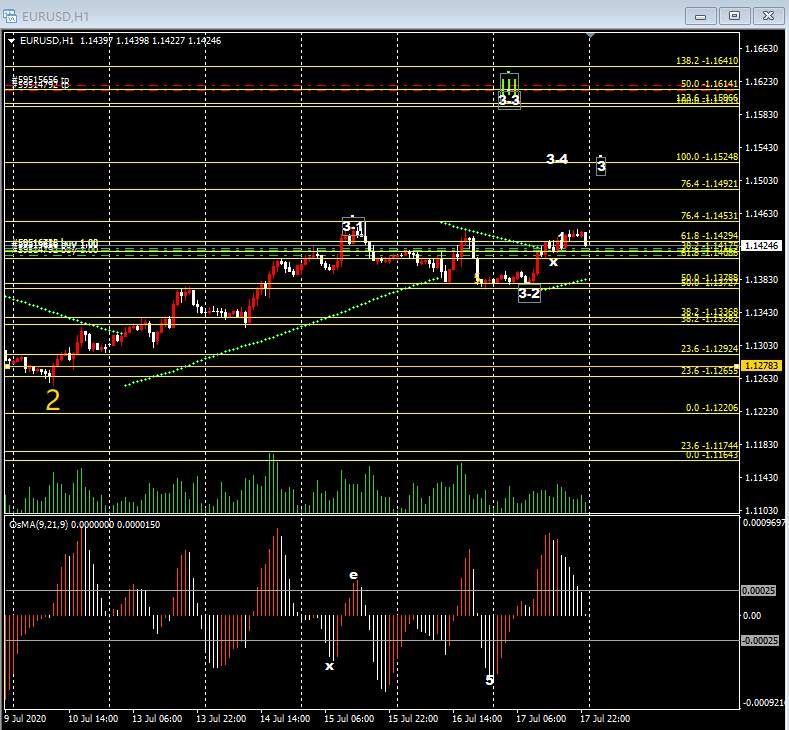
Task: Click the 'e' label in the OsMA panel
Action: click(x=354, y=575)
